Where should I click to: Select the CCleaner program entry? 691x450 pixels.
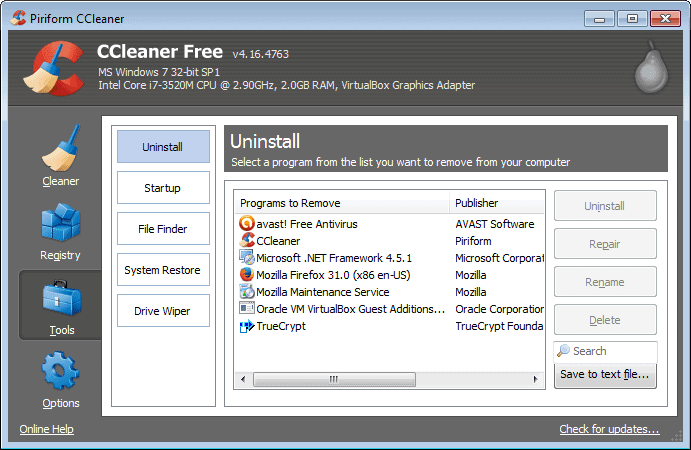(x=278, y=241)
